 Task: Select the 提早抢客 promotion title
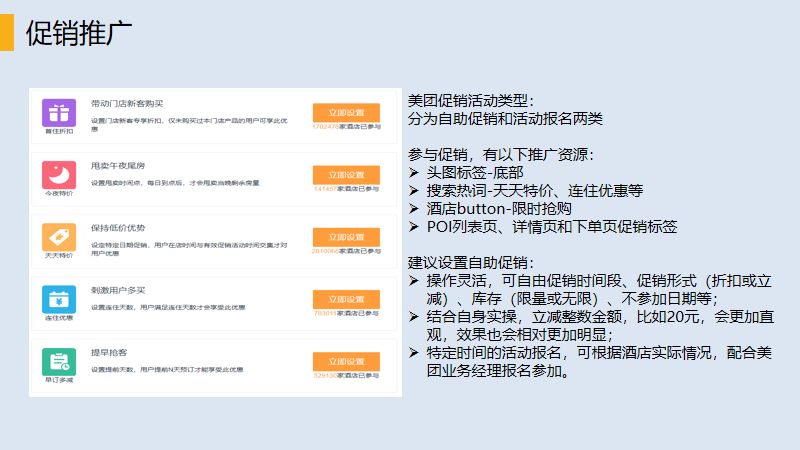coord(112,351)
